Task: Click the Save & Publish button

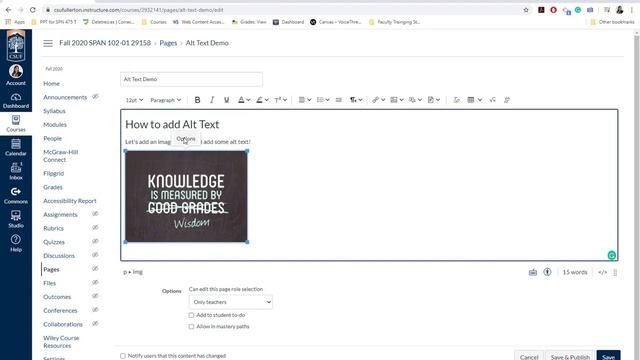Action: pos(570,356)
